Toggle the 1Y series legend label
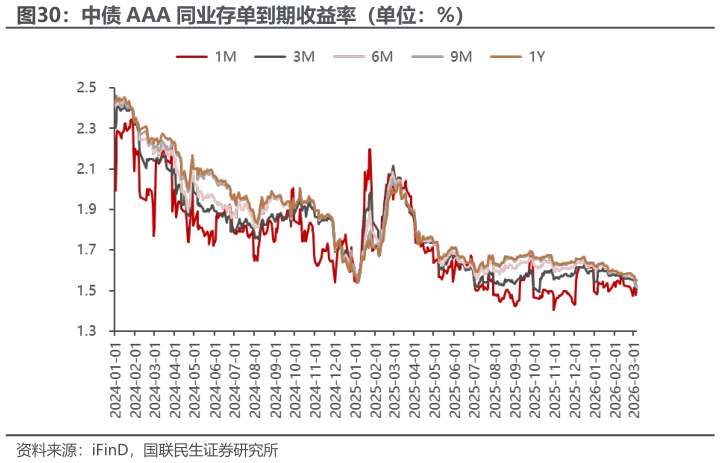 tap(537, 58)
